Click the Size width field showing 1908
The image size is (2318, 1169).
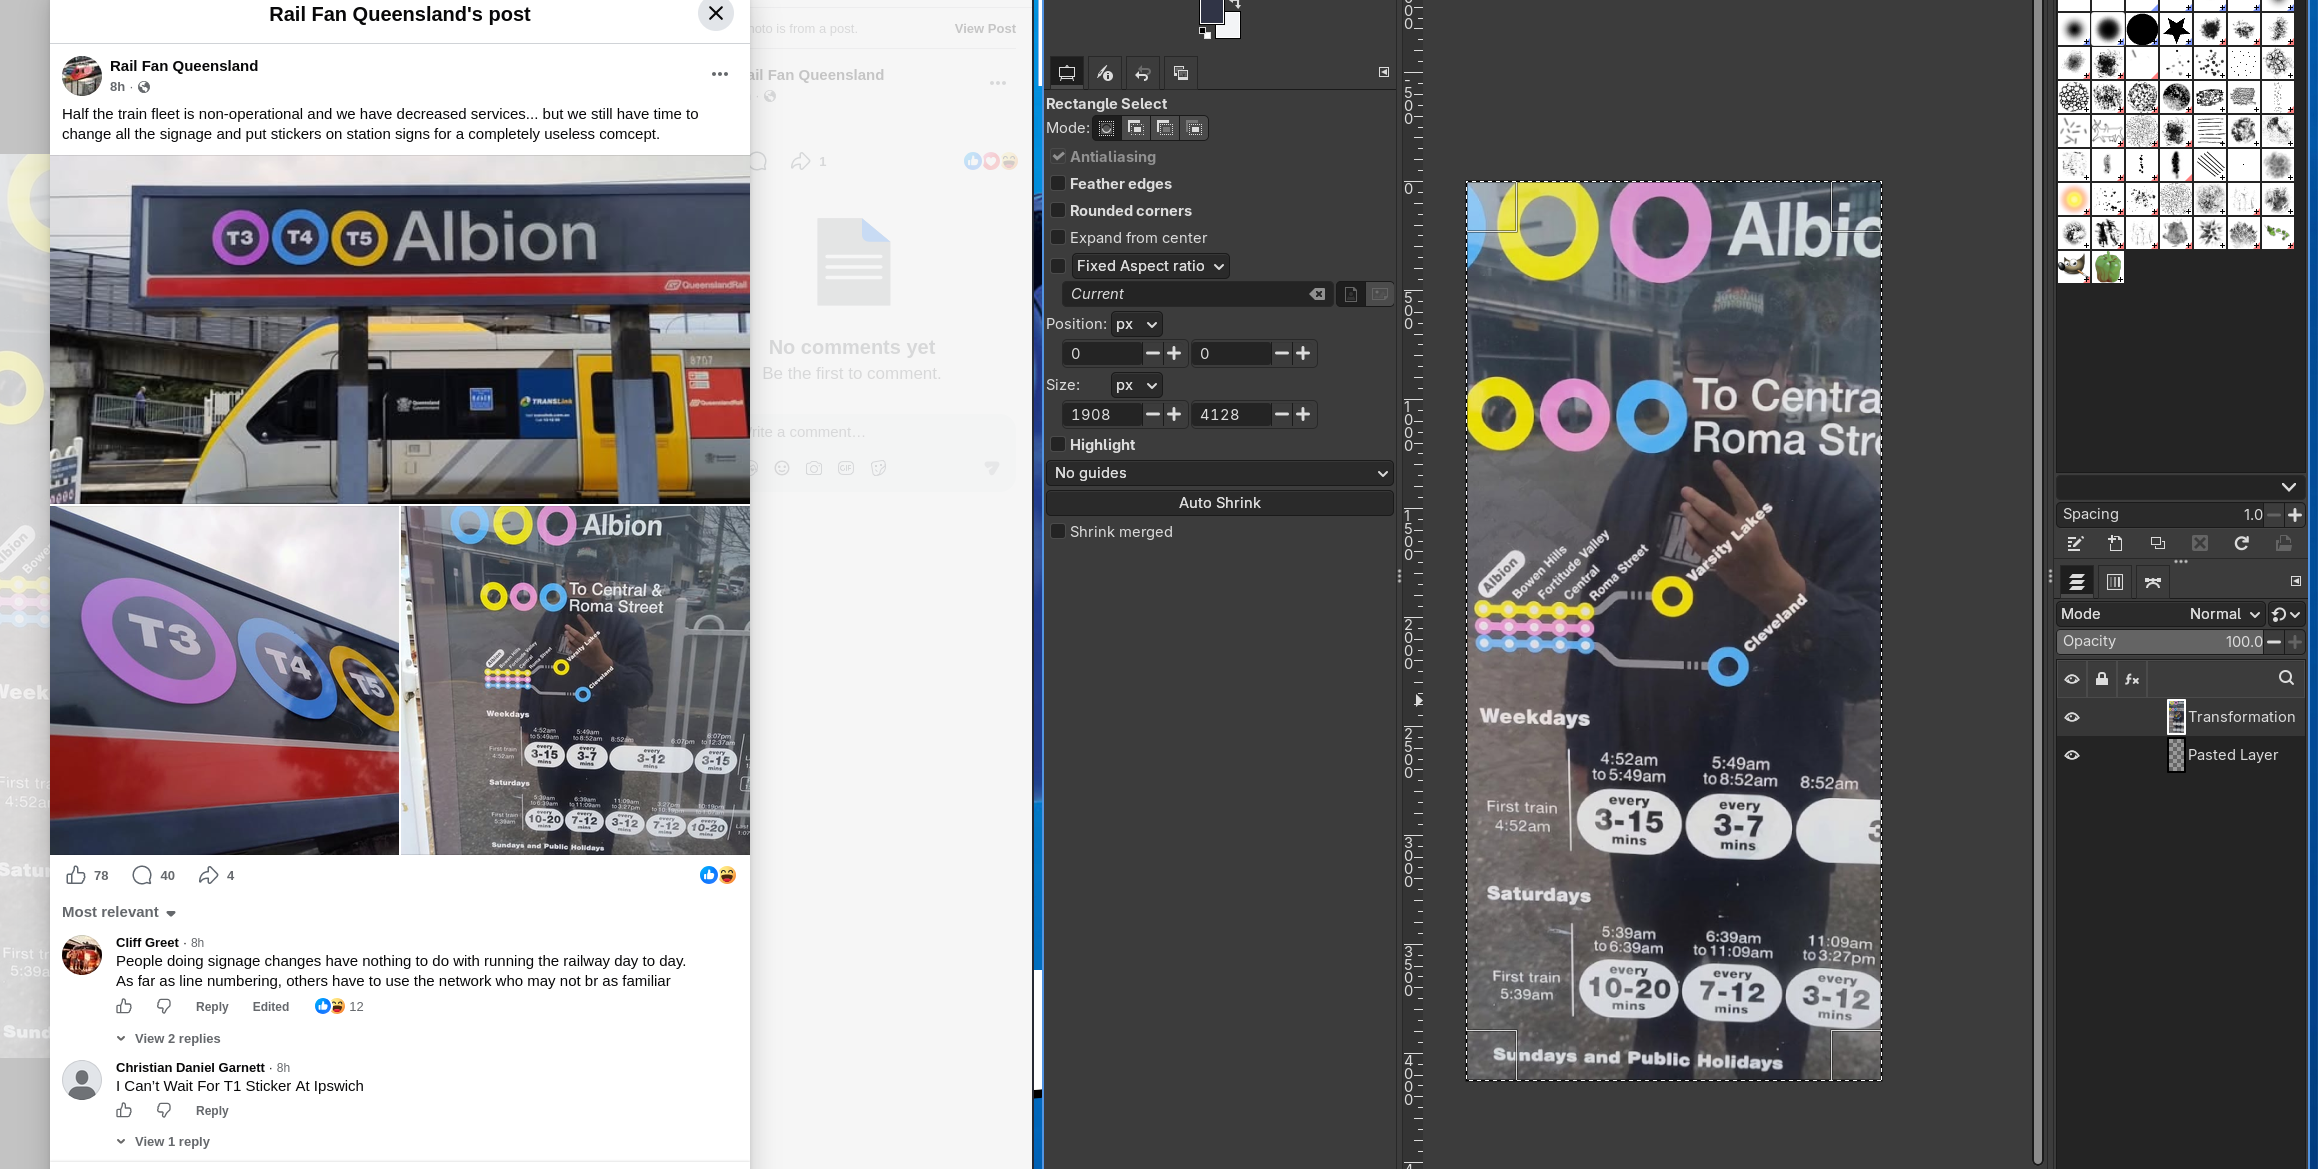pos(1101,414)
